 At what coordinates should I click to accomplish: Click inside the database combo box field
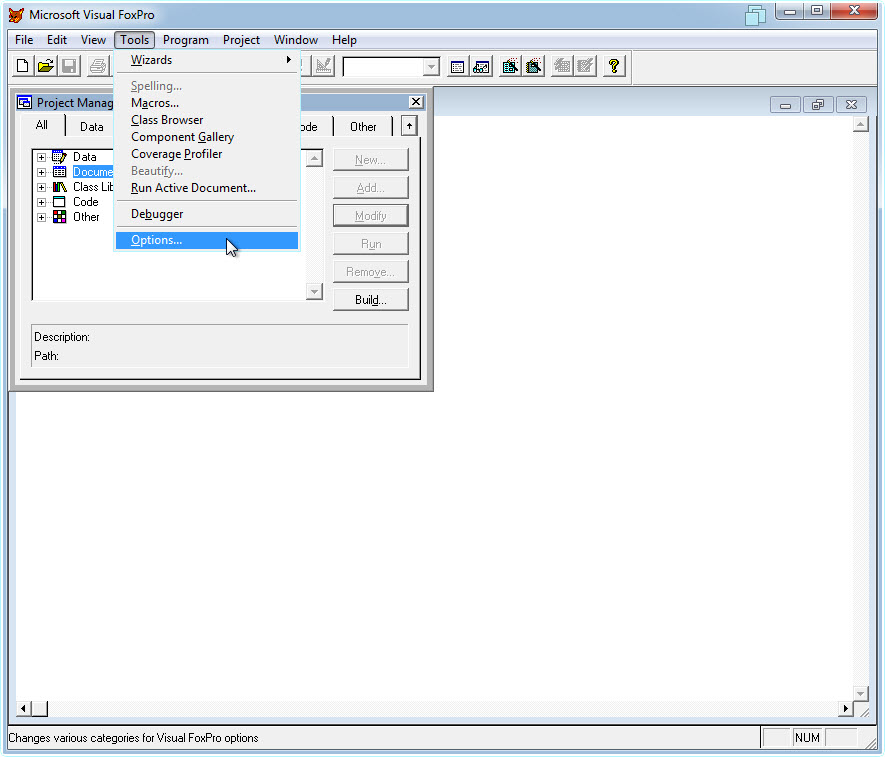[x=384, y=67]
